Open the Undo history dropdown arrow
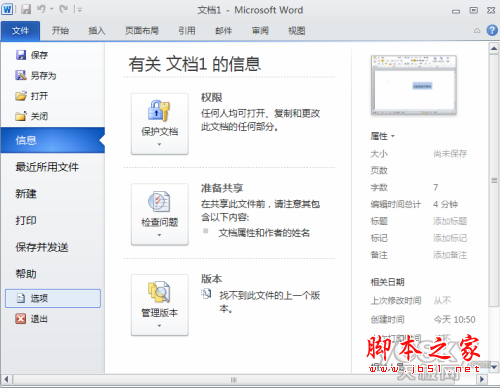 52,9
